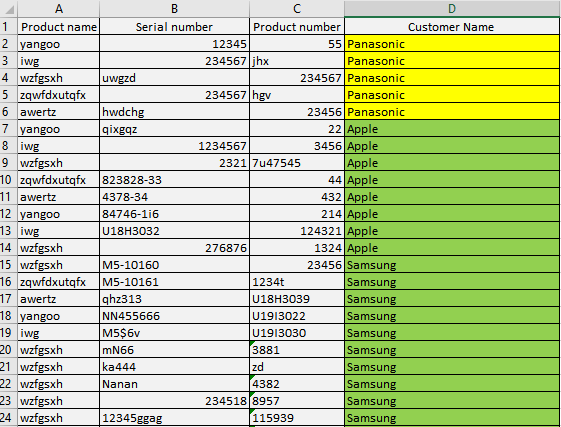Select cell containing 115939
This screenshot has width=561, height=427.
(297, 418)
